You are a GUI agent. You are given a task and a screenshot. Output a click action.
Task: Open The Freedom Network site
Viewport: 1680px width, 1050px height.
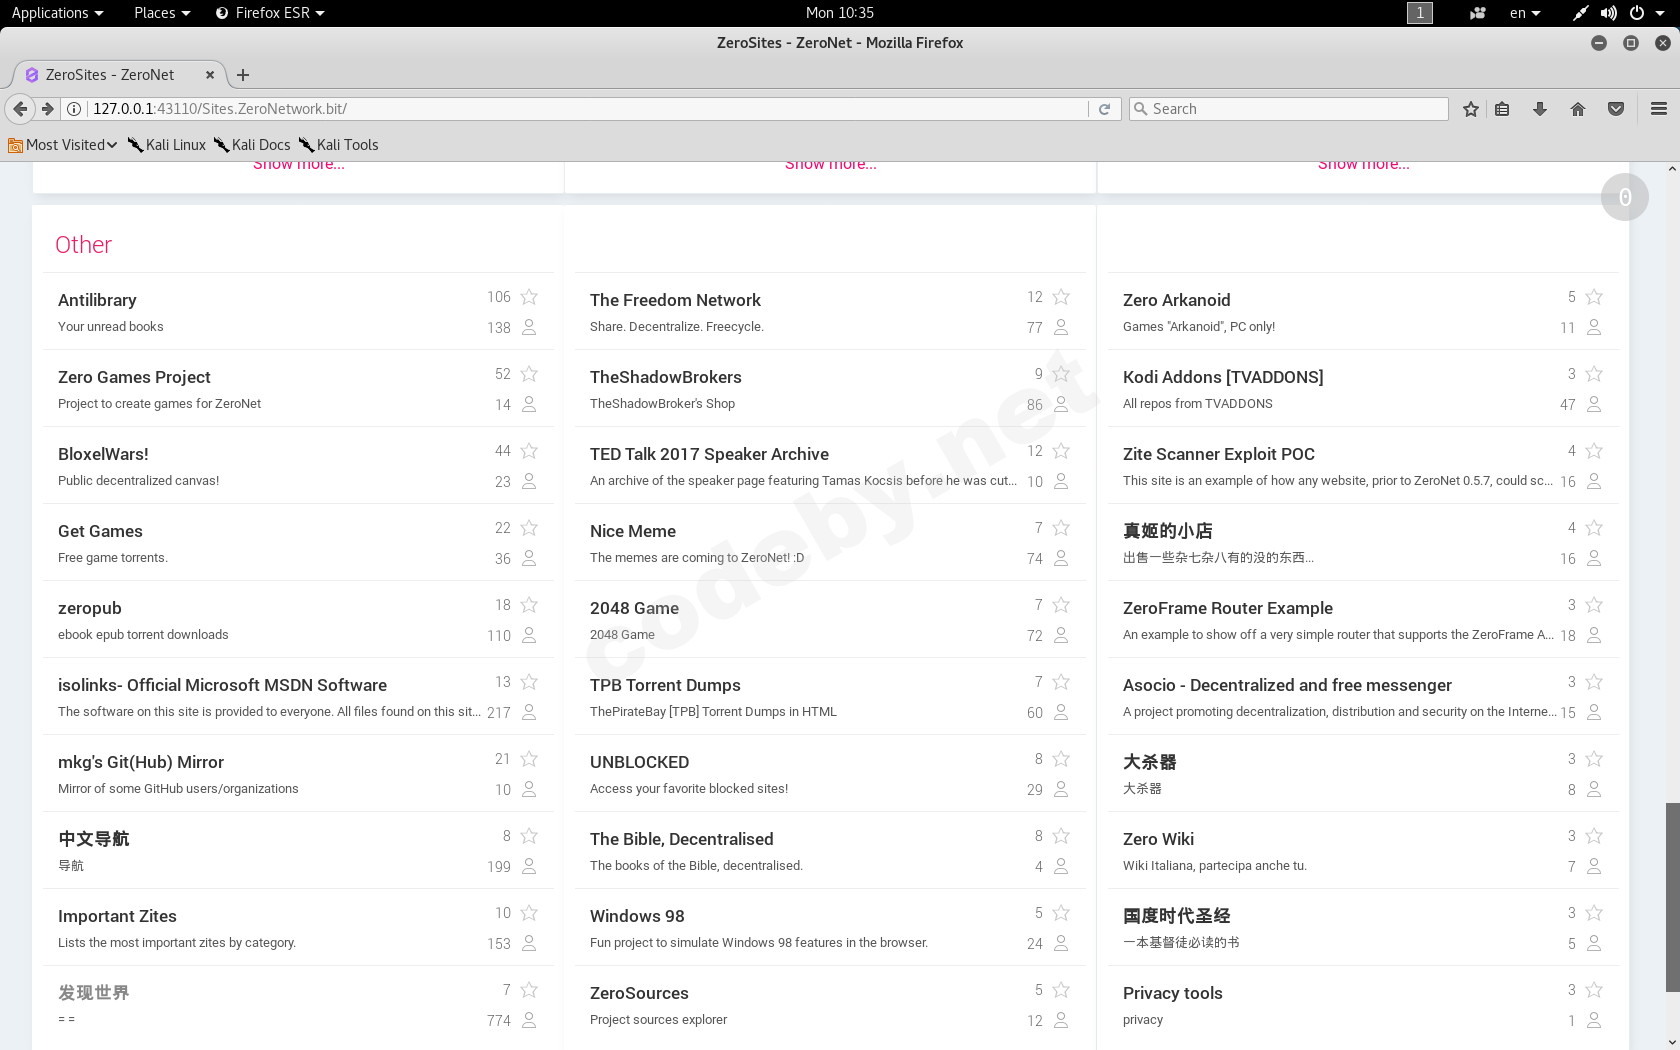click(x=675, y=299)
